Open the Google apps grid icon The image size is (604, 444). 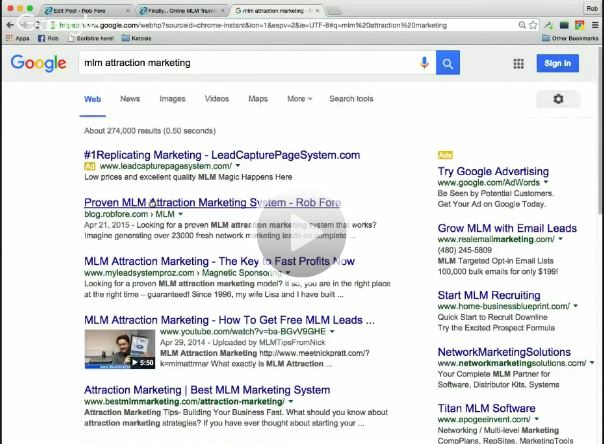coord(518,64)
